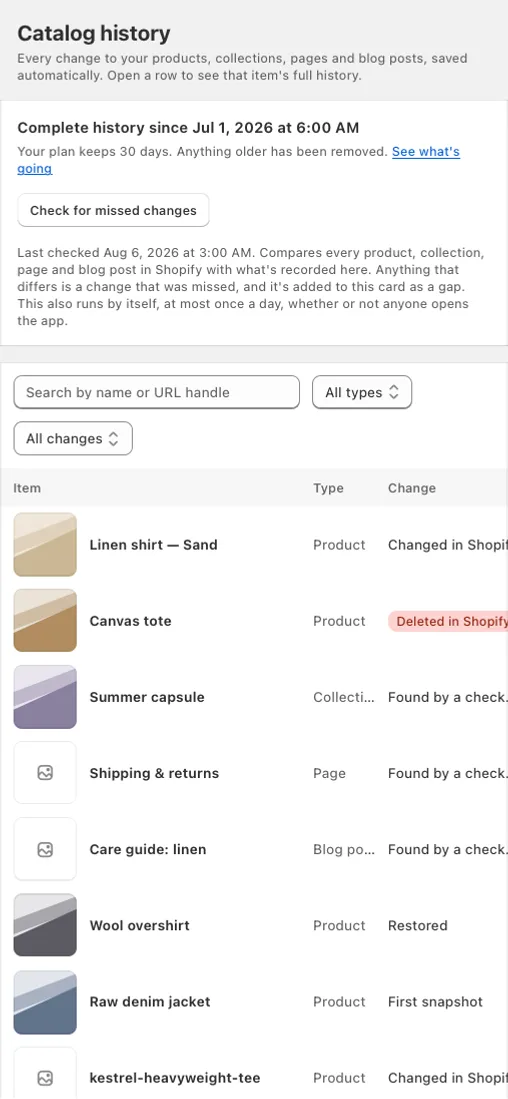Open the All types dropdown
The image size is (508, 1099).
[362, 392]
